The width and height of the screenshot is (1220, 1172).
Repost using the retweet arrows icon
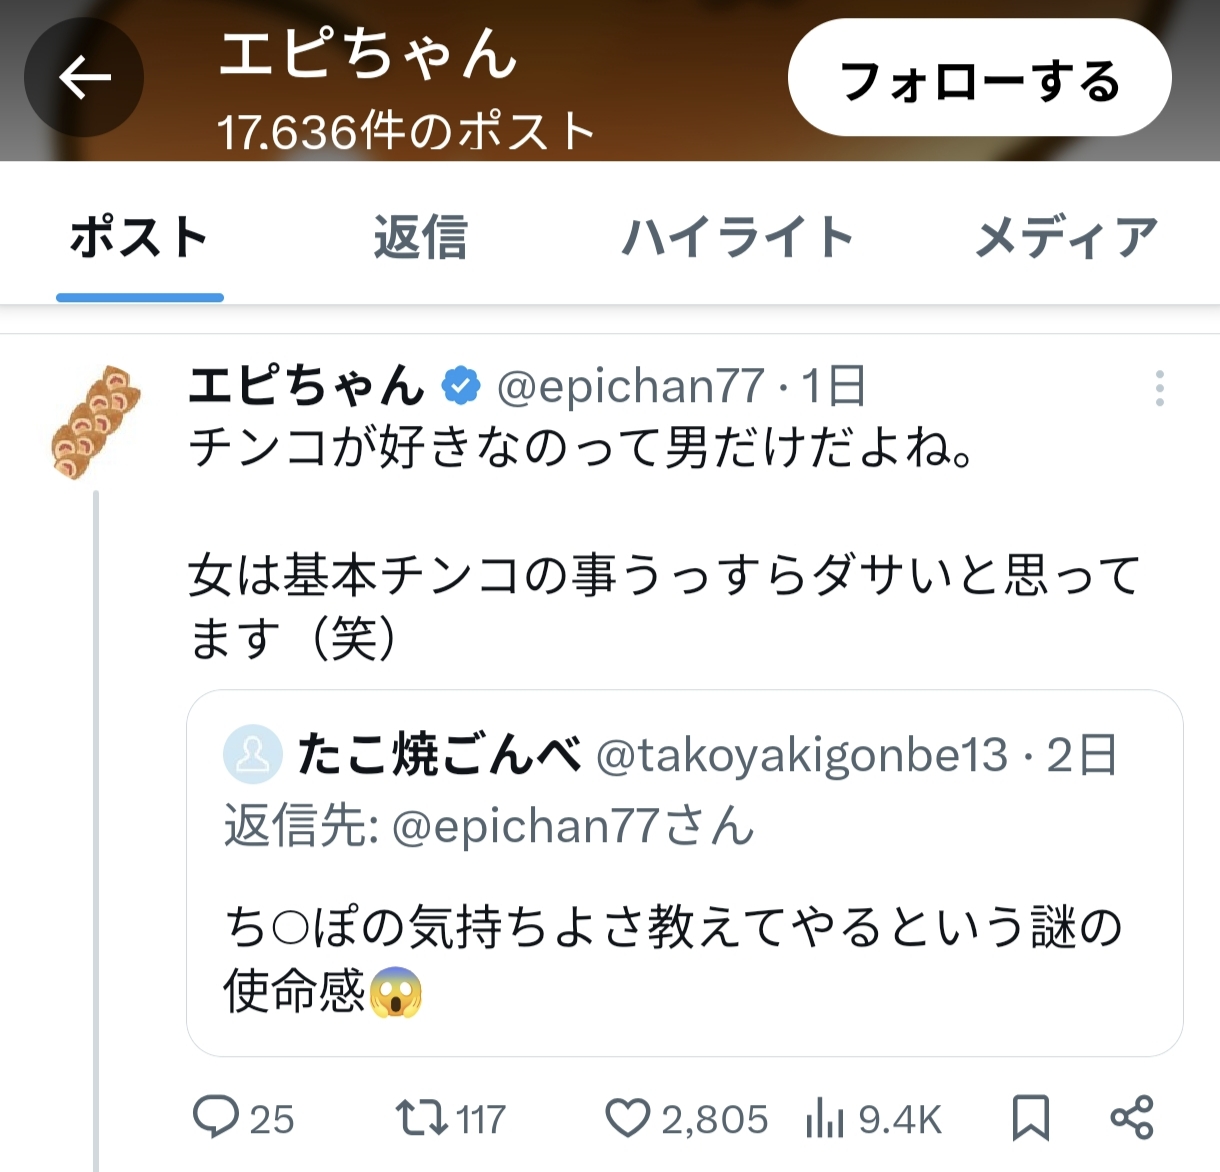[421, 1117]
